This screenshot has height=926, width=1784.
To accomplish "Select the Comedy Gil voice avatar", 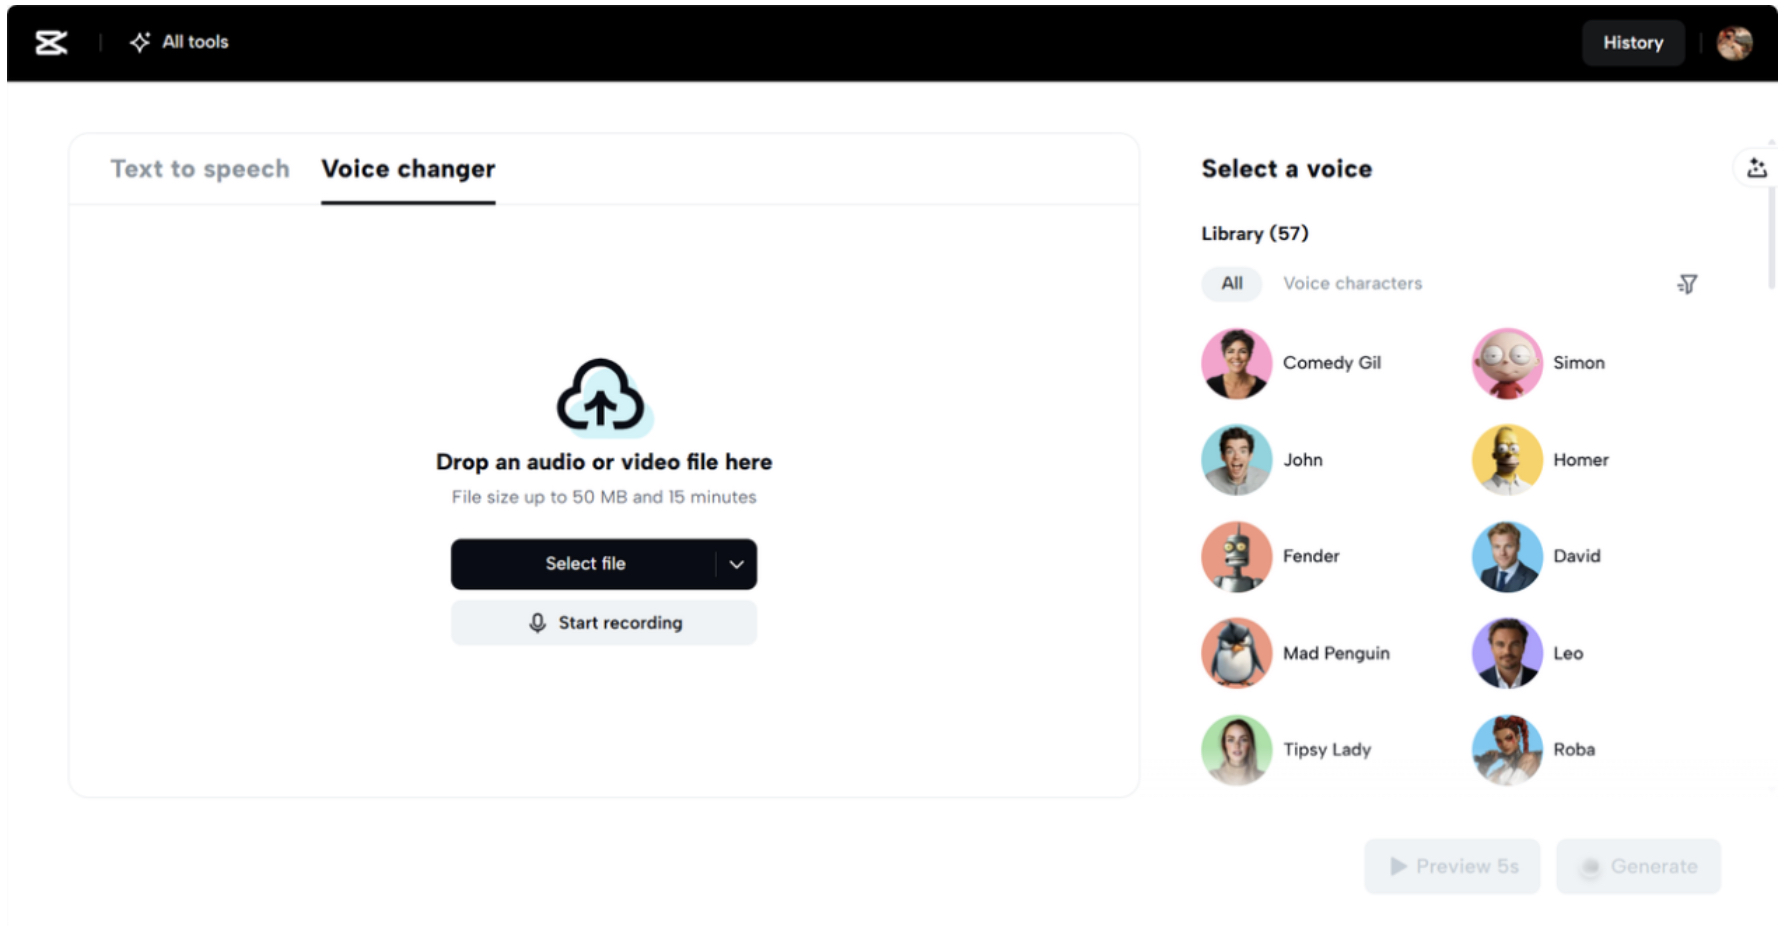I will pyautogui.click(x=1237, y=363).
